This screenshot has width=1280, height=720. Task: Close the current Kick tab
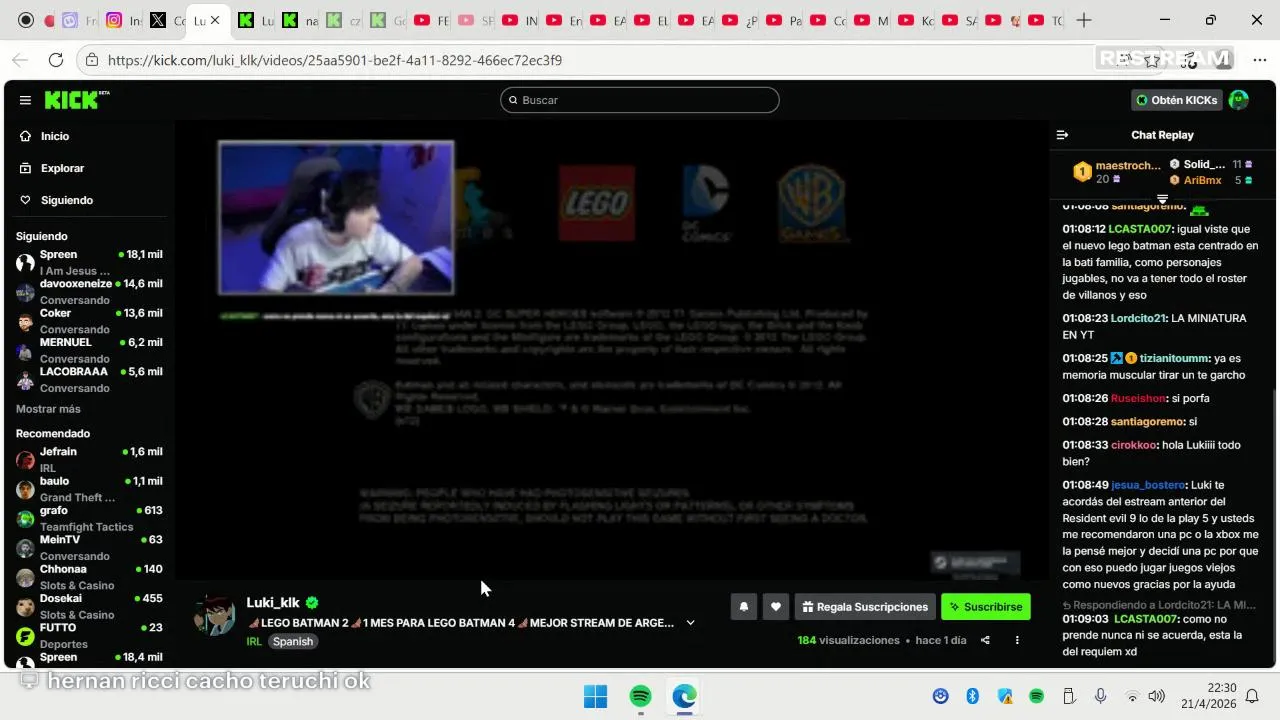(214, 20)
